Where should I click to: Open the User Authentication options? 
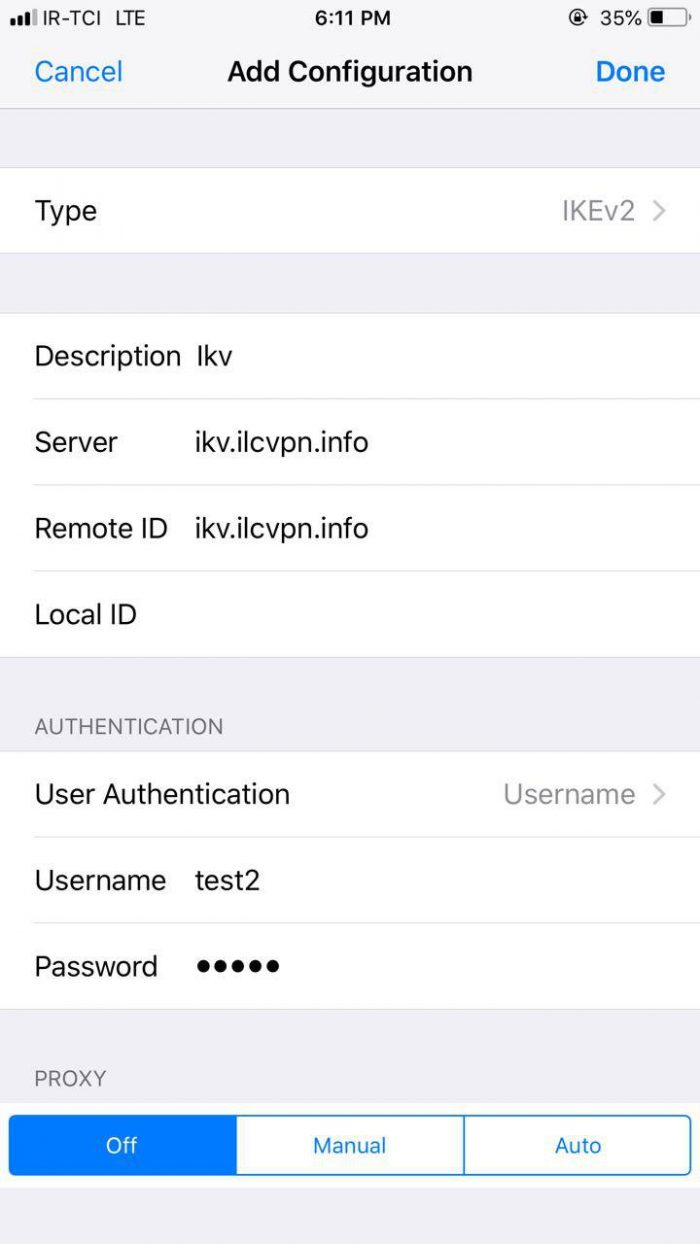(x=350, y=794)
